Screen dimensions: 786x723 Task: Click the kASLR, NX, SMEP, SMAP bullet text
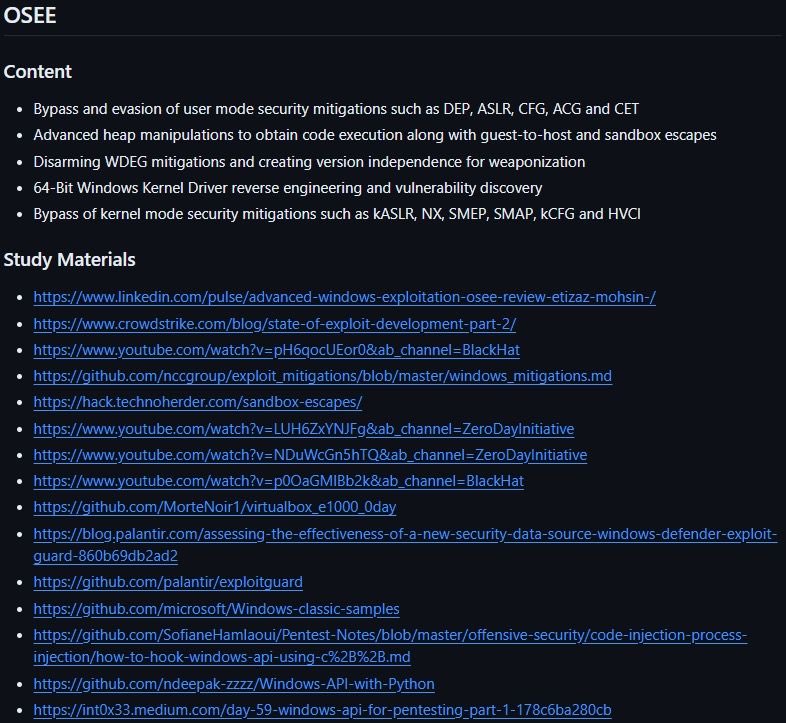click(x=337, y=214)
